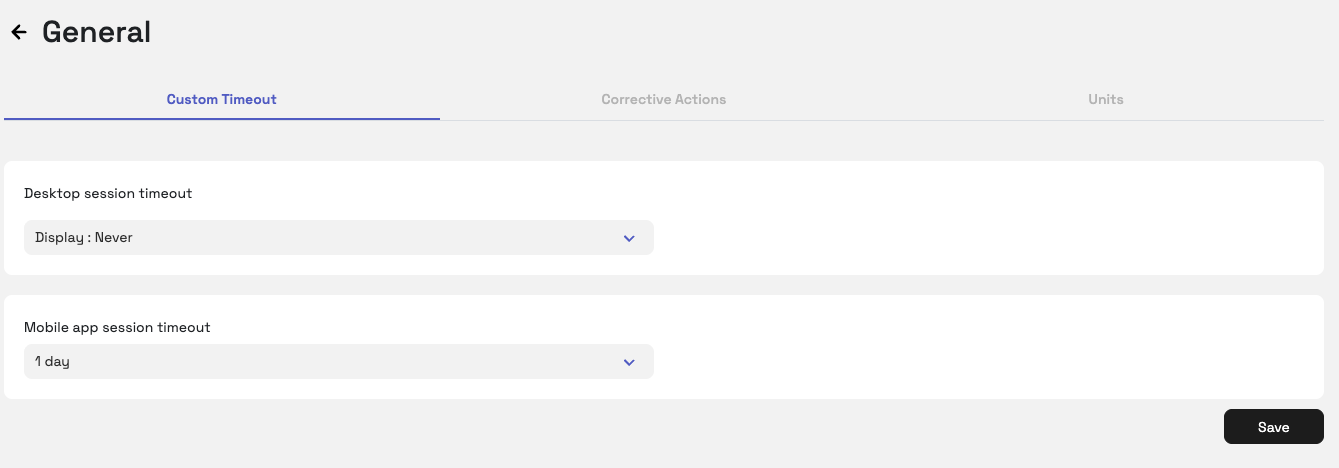This screenshot has width=1339, height=468.
Task: Click the blue underline beneath Custom Timeout
Action: 221,119
